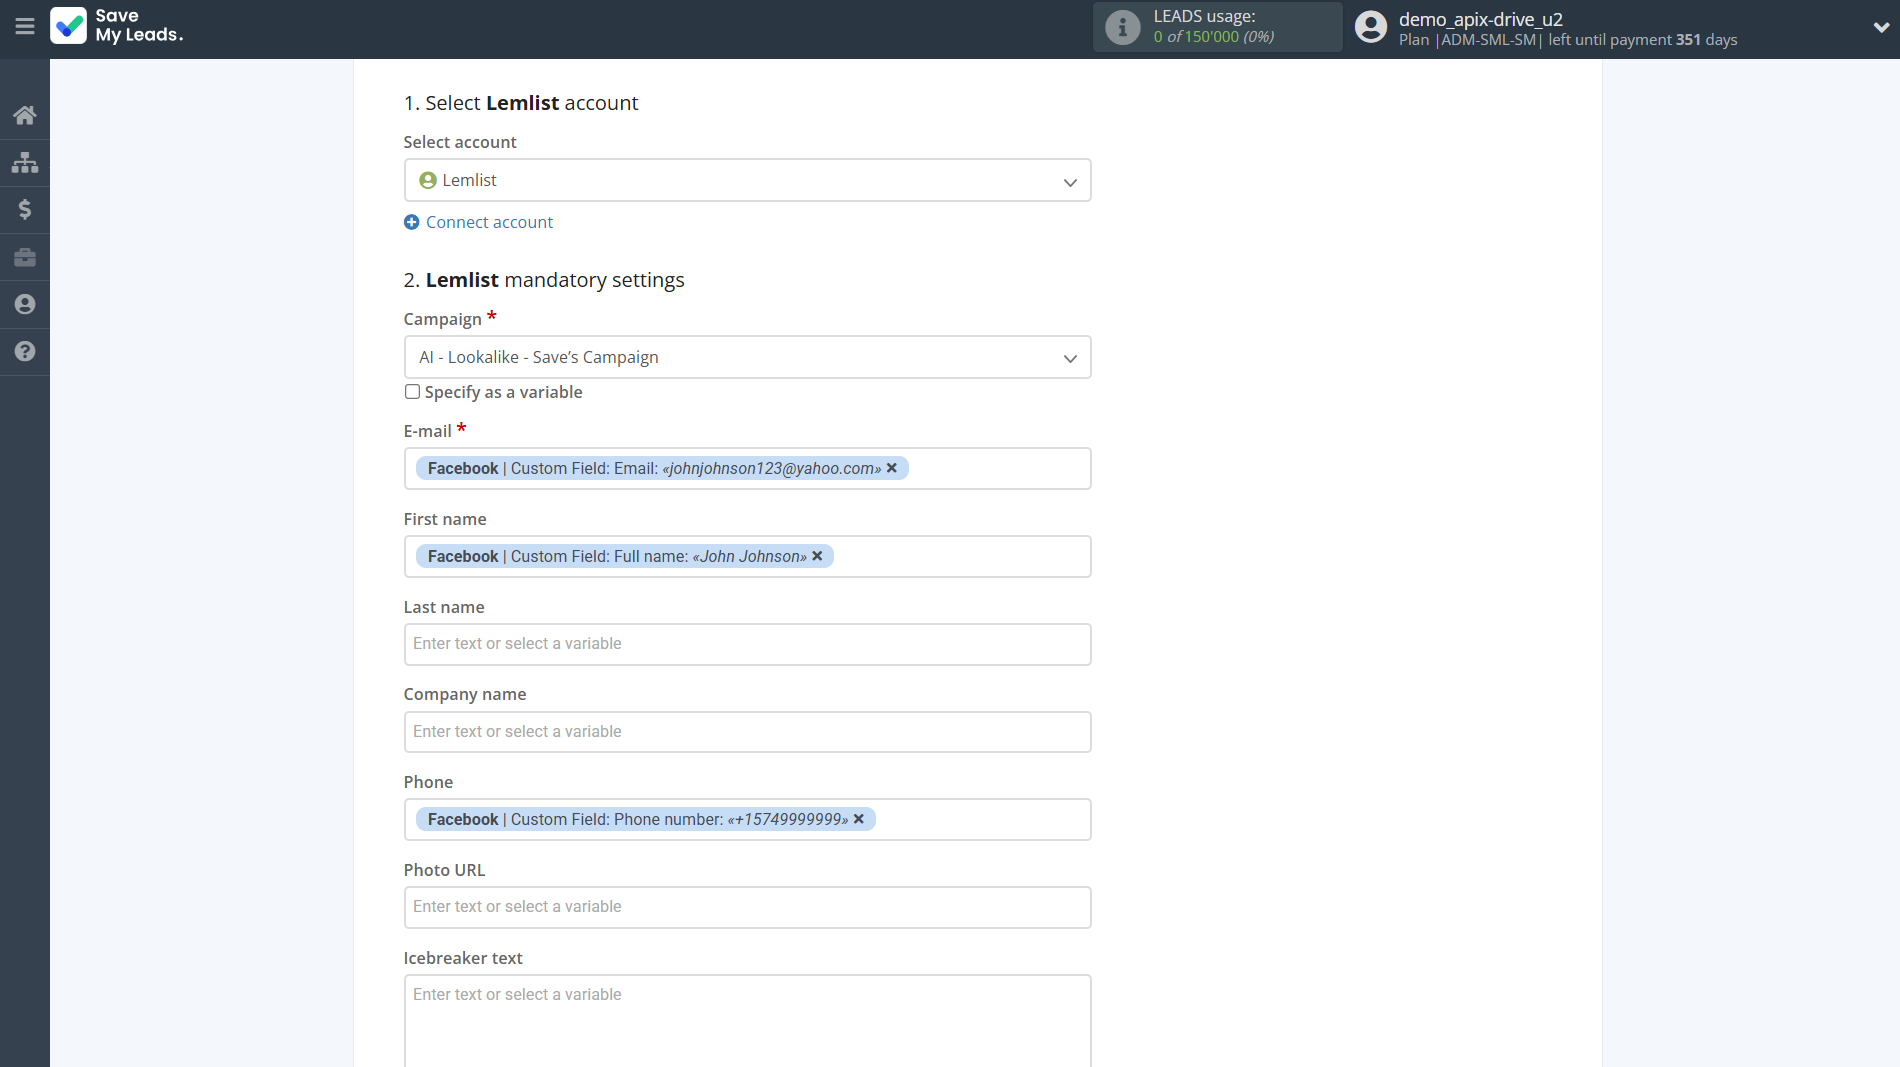Click into the Last name field
The width and height of the screenshot is (1900, 1067).
pyautogui.click(x=746, y=644)
